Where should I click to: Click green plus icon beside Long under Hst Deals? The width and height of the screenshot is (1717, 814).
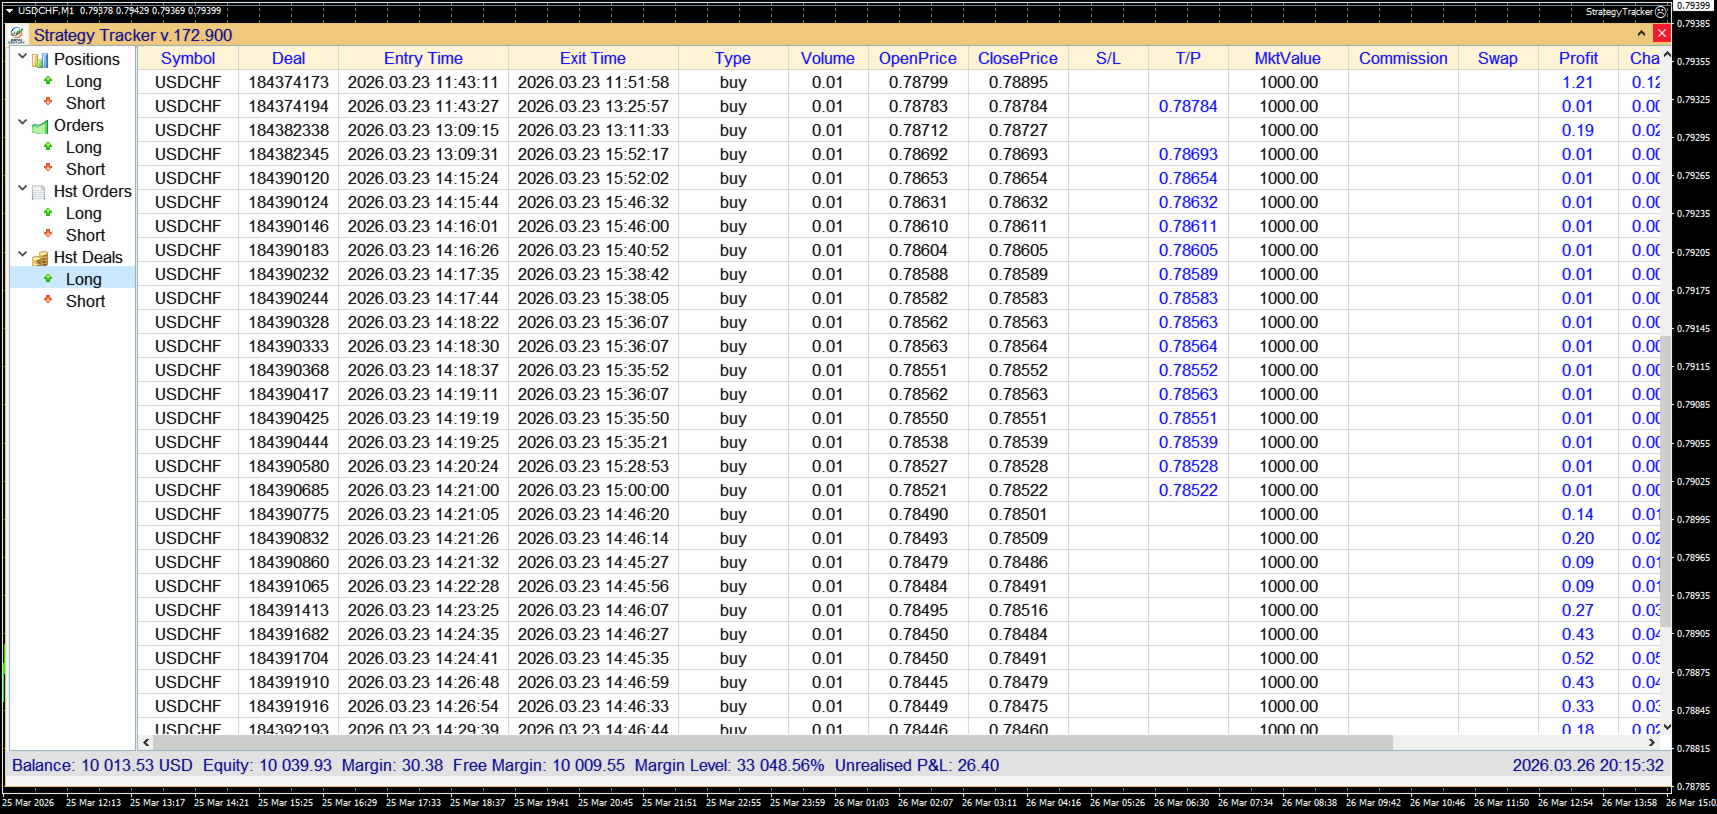coord(48,278)
